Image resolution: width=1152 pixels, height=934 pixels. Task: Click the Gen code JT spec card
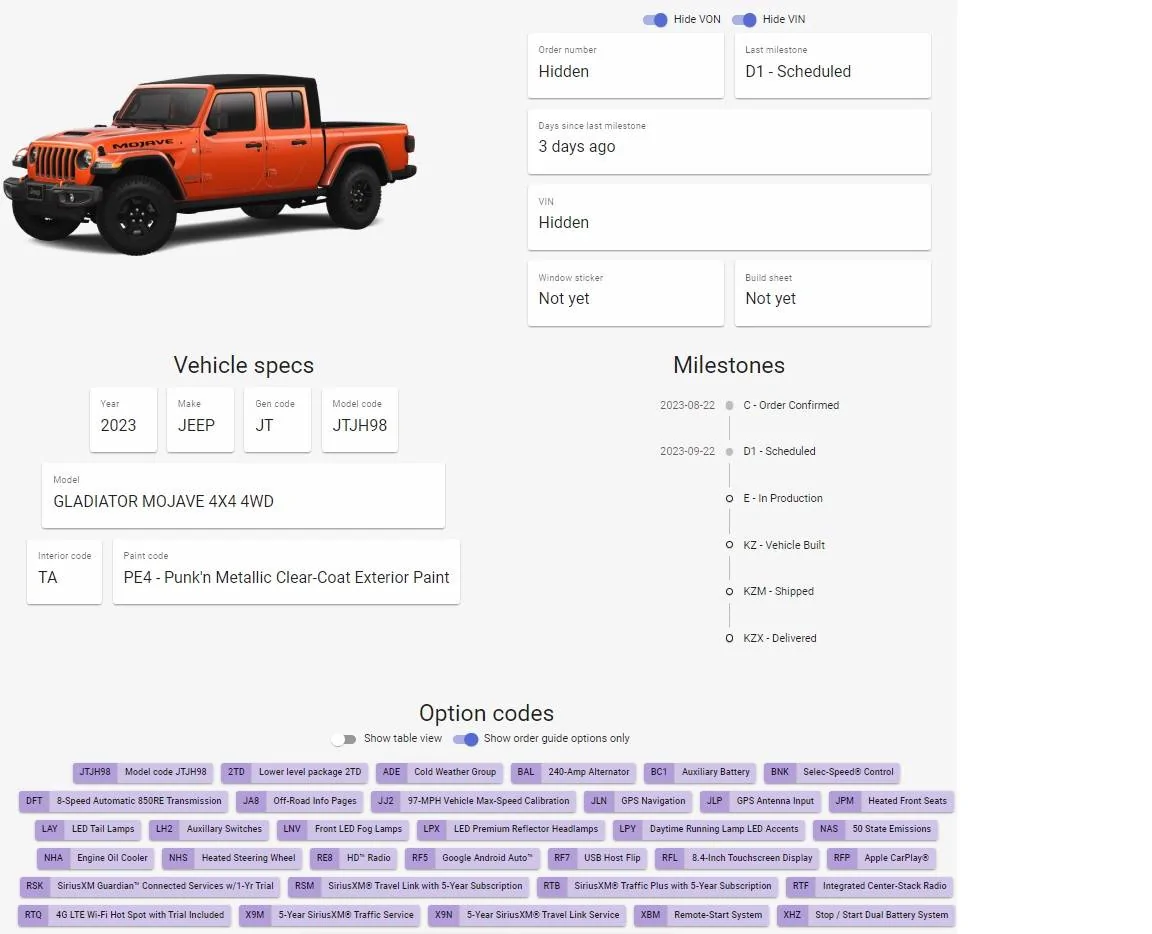pos(277,420)
